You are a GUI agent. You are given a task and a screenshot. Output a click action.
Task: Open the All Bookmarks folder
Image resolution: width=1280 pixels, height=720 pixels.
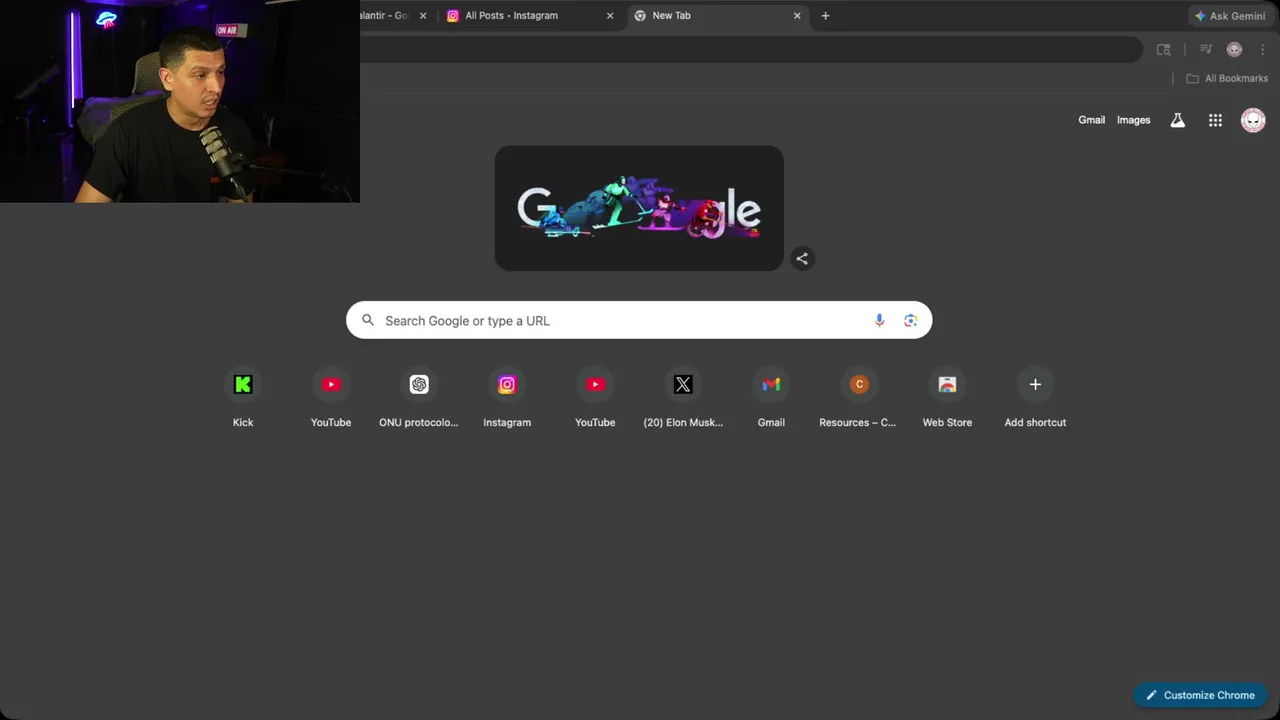1227,78
